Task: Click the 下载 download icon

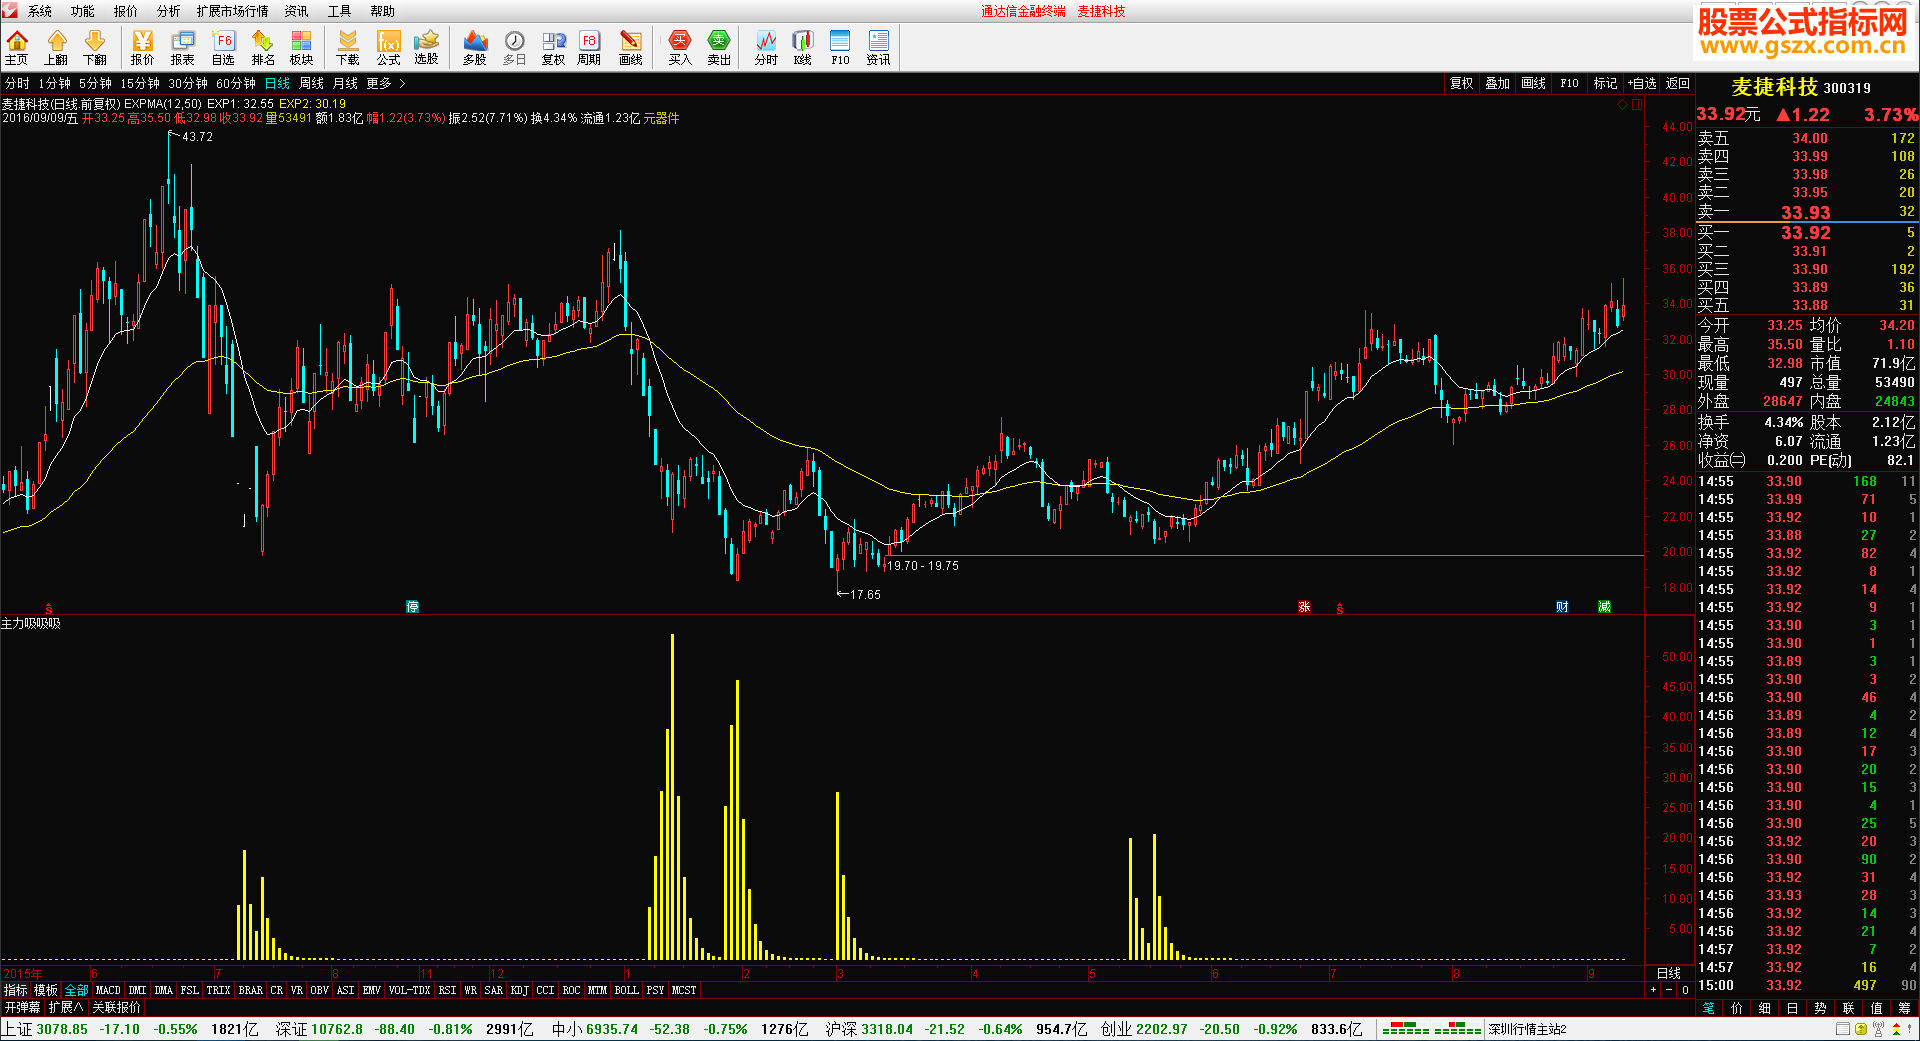Action: point(348,47)
